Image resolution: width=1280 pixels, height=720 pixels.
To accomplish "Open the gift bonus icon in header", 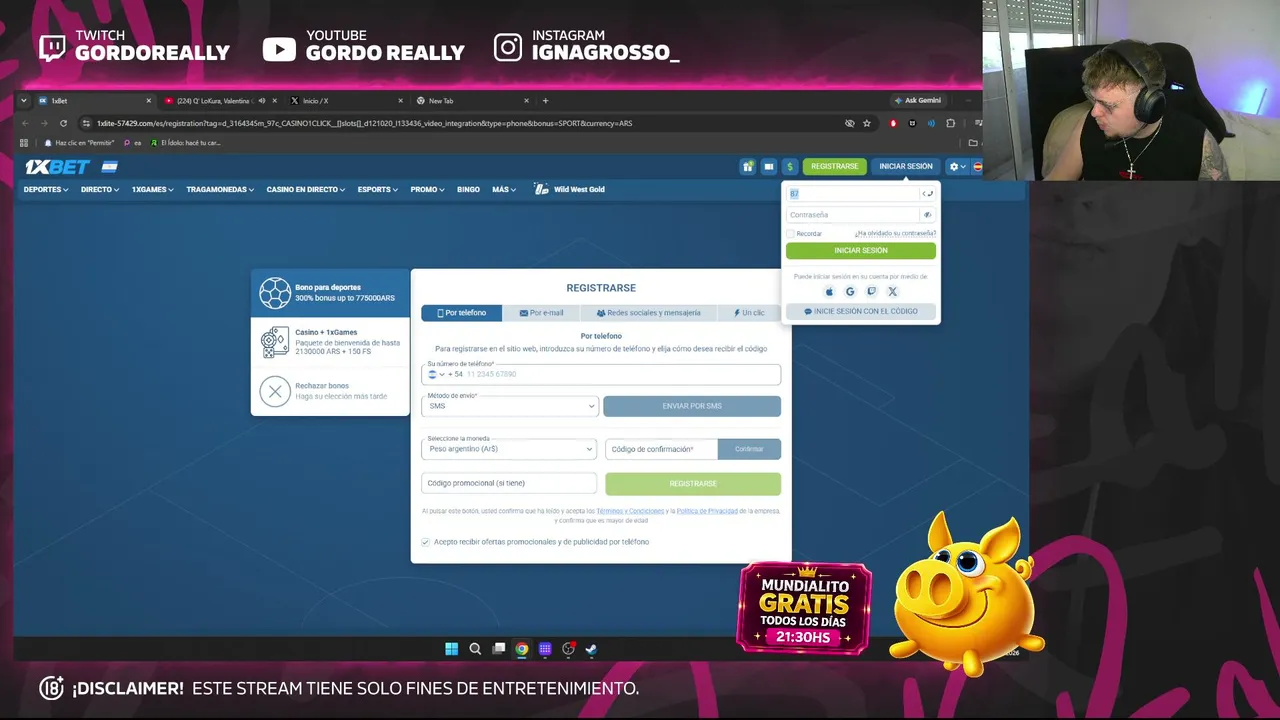I will [747, 167].
